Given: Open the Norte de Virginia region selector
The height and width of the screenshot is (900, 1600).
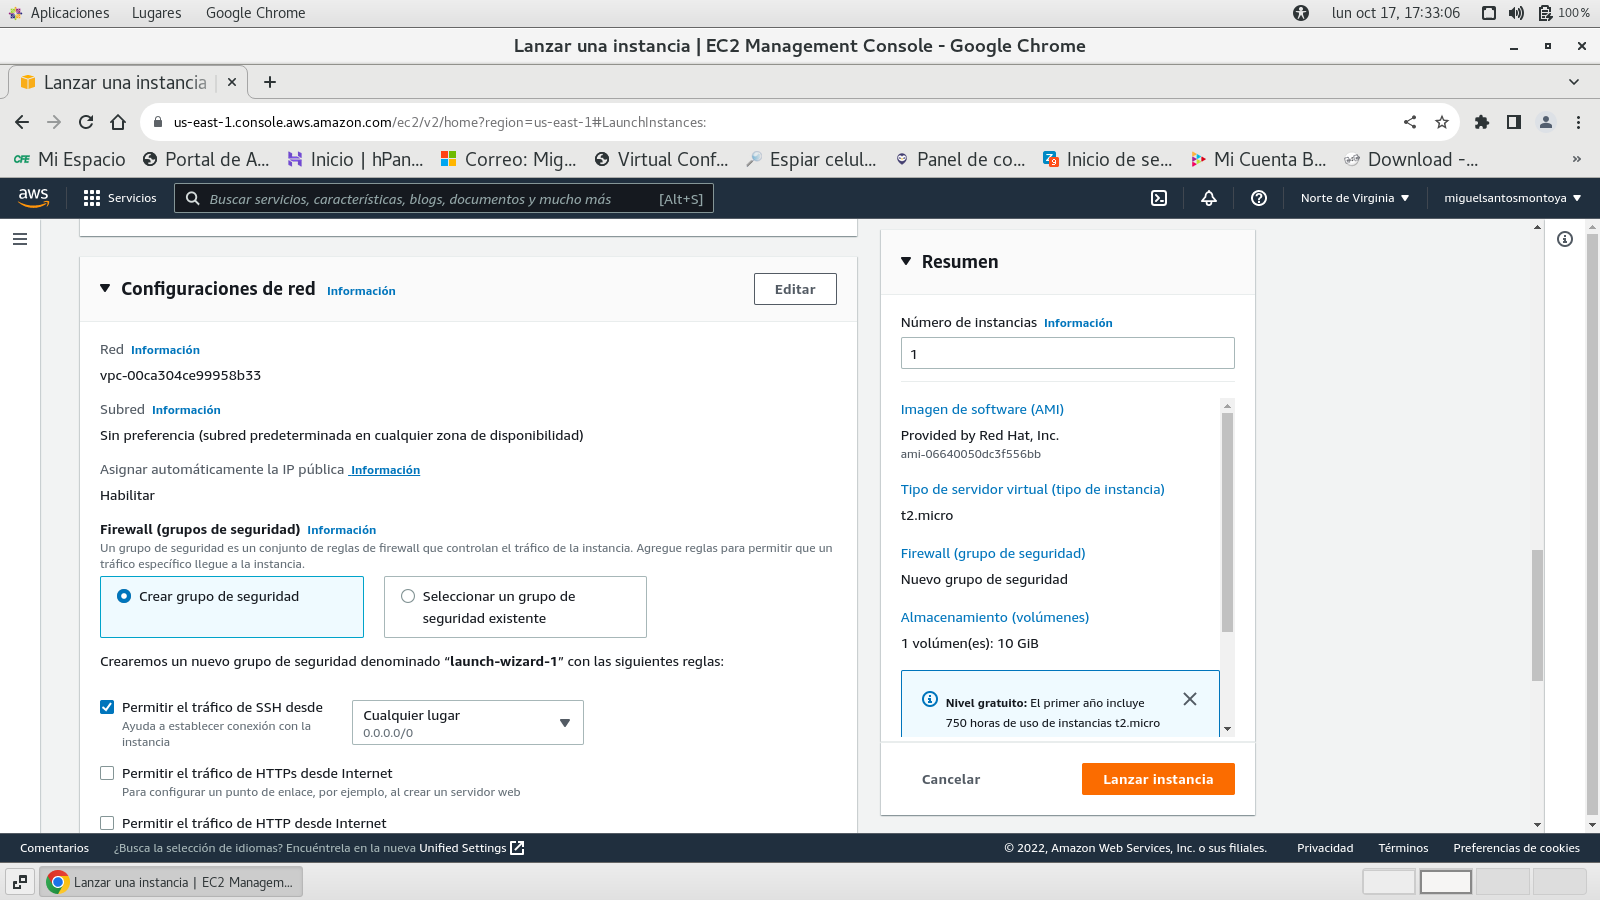Looking at the screenshot, I should pos(1355,198).
